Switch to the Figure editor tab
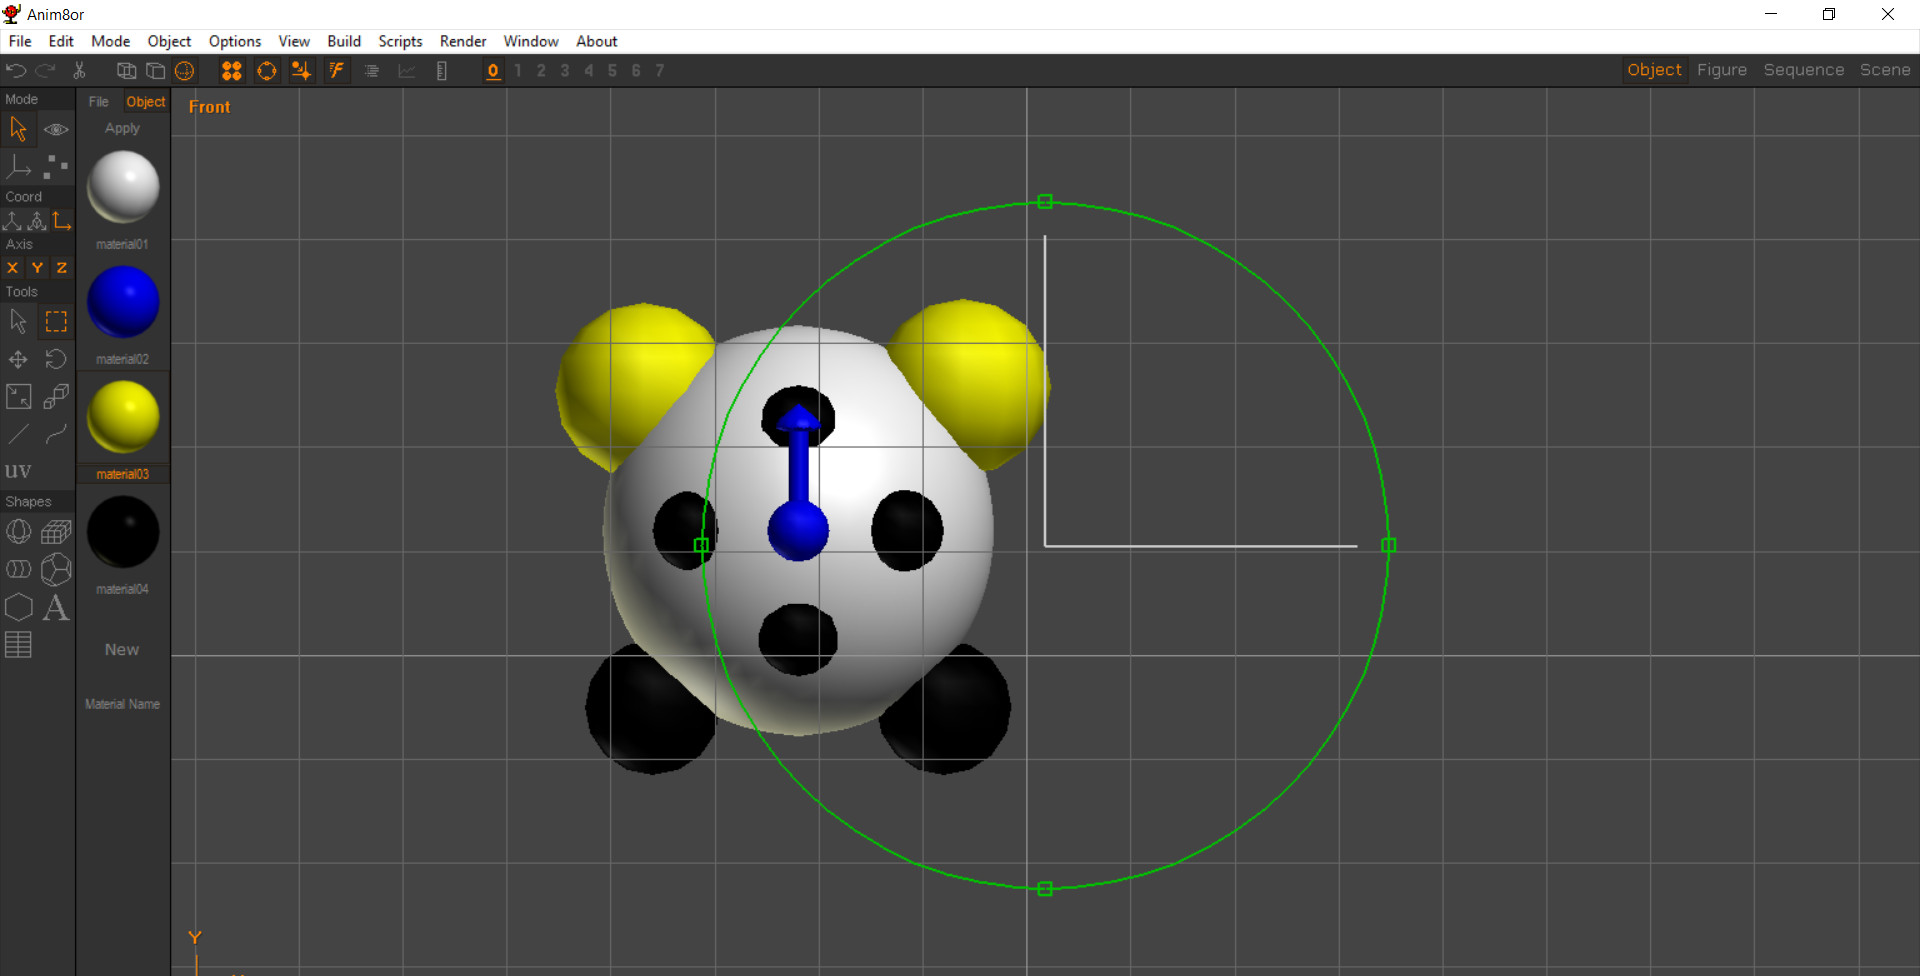The image size is (1920, 976). click(1722, 70)
